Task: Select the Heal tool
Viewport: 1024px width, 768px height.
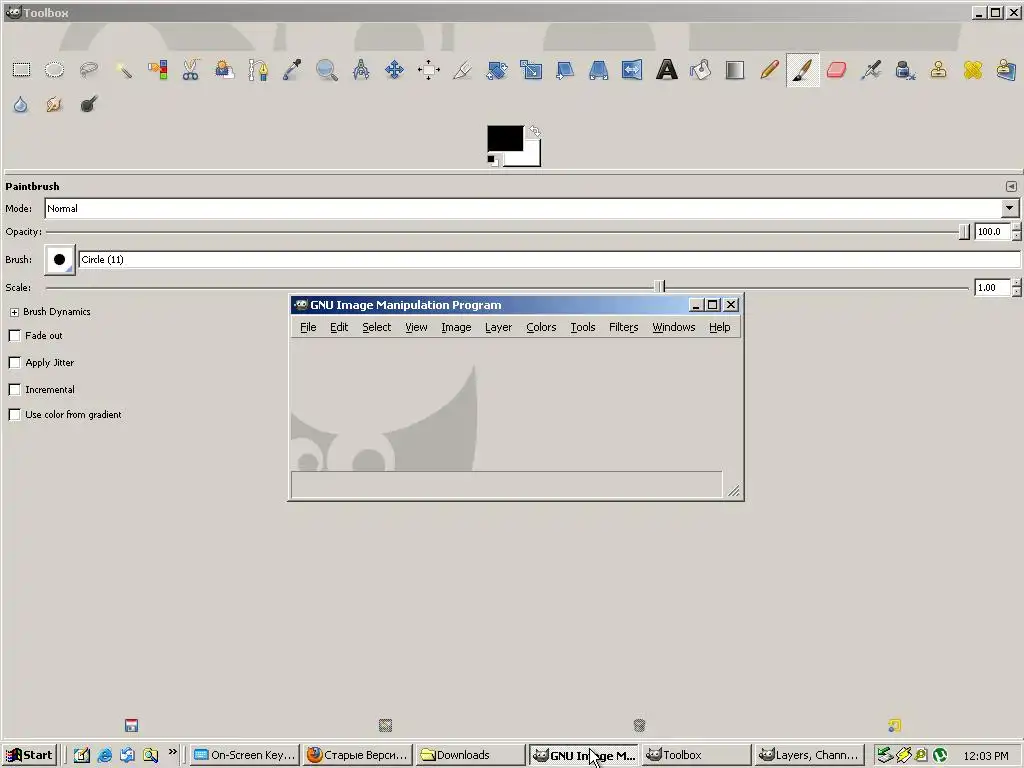Action: point(973,70)
